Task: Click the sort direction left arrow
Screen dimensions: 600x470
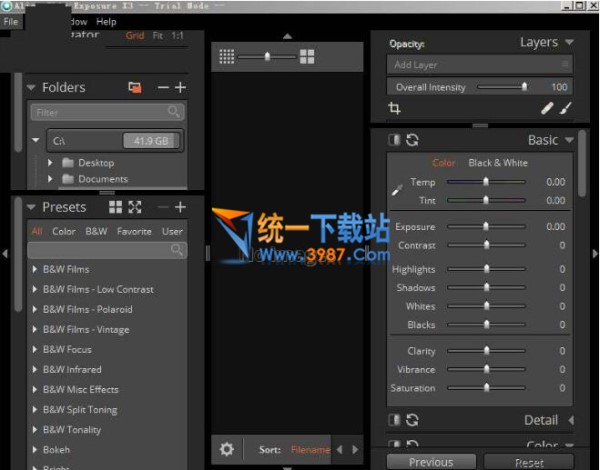Action: [339, 449]
